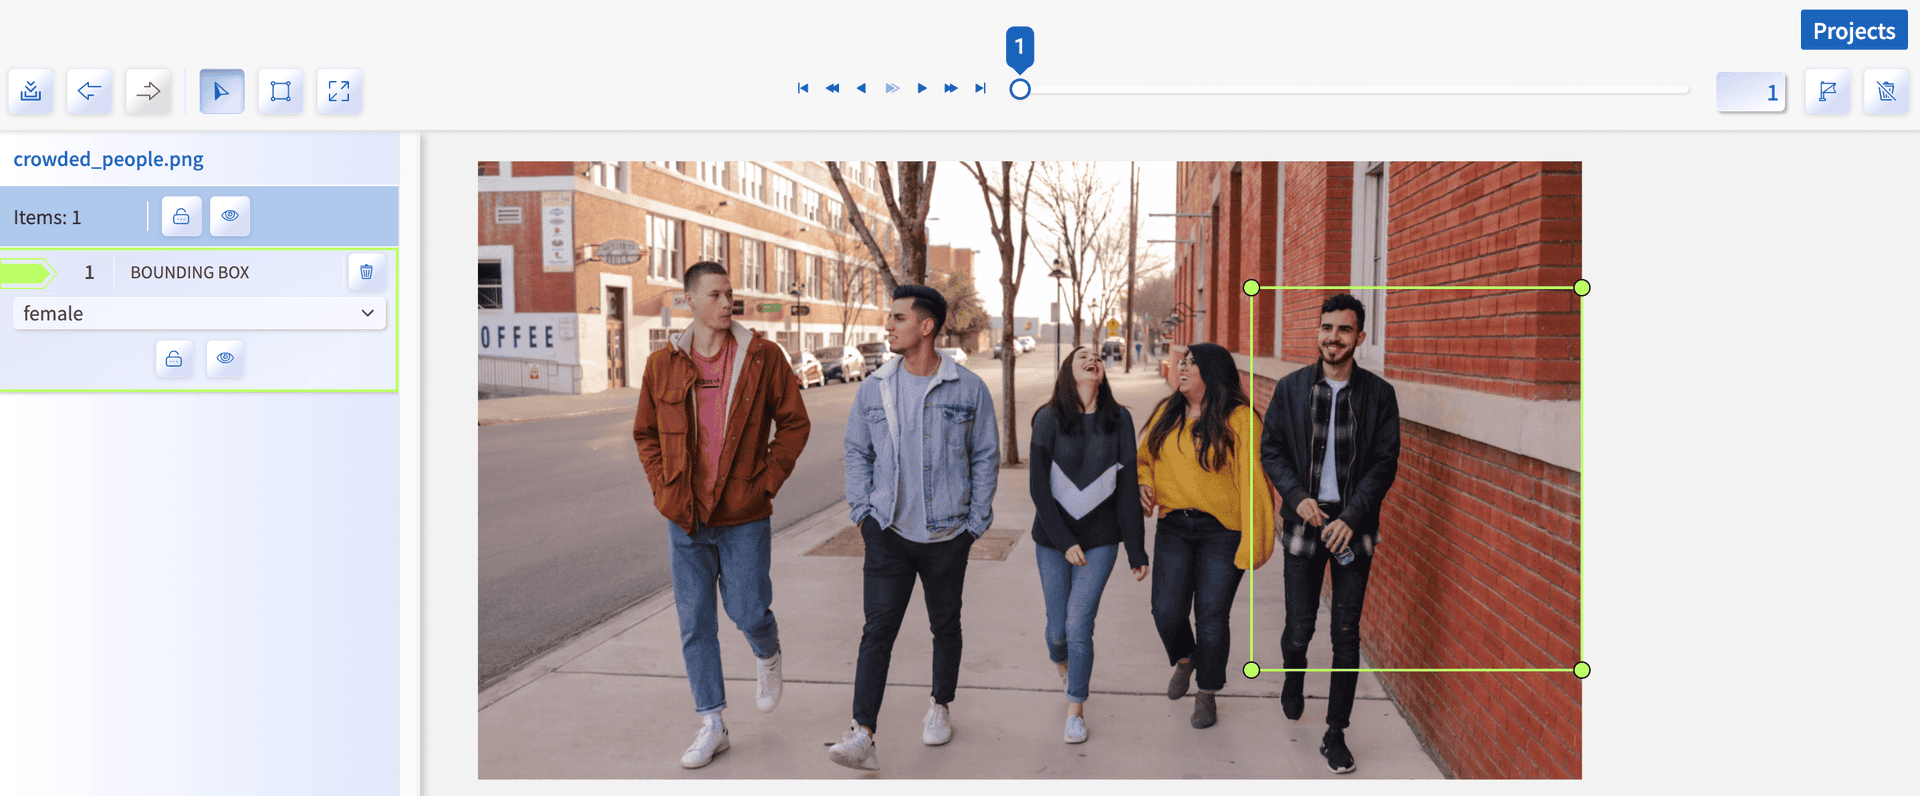Open the crowded_people.png file link
The width and height of the screenshot is (1920, 796).
click(x=108, y=159)
